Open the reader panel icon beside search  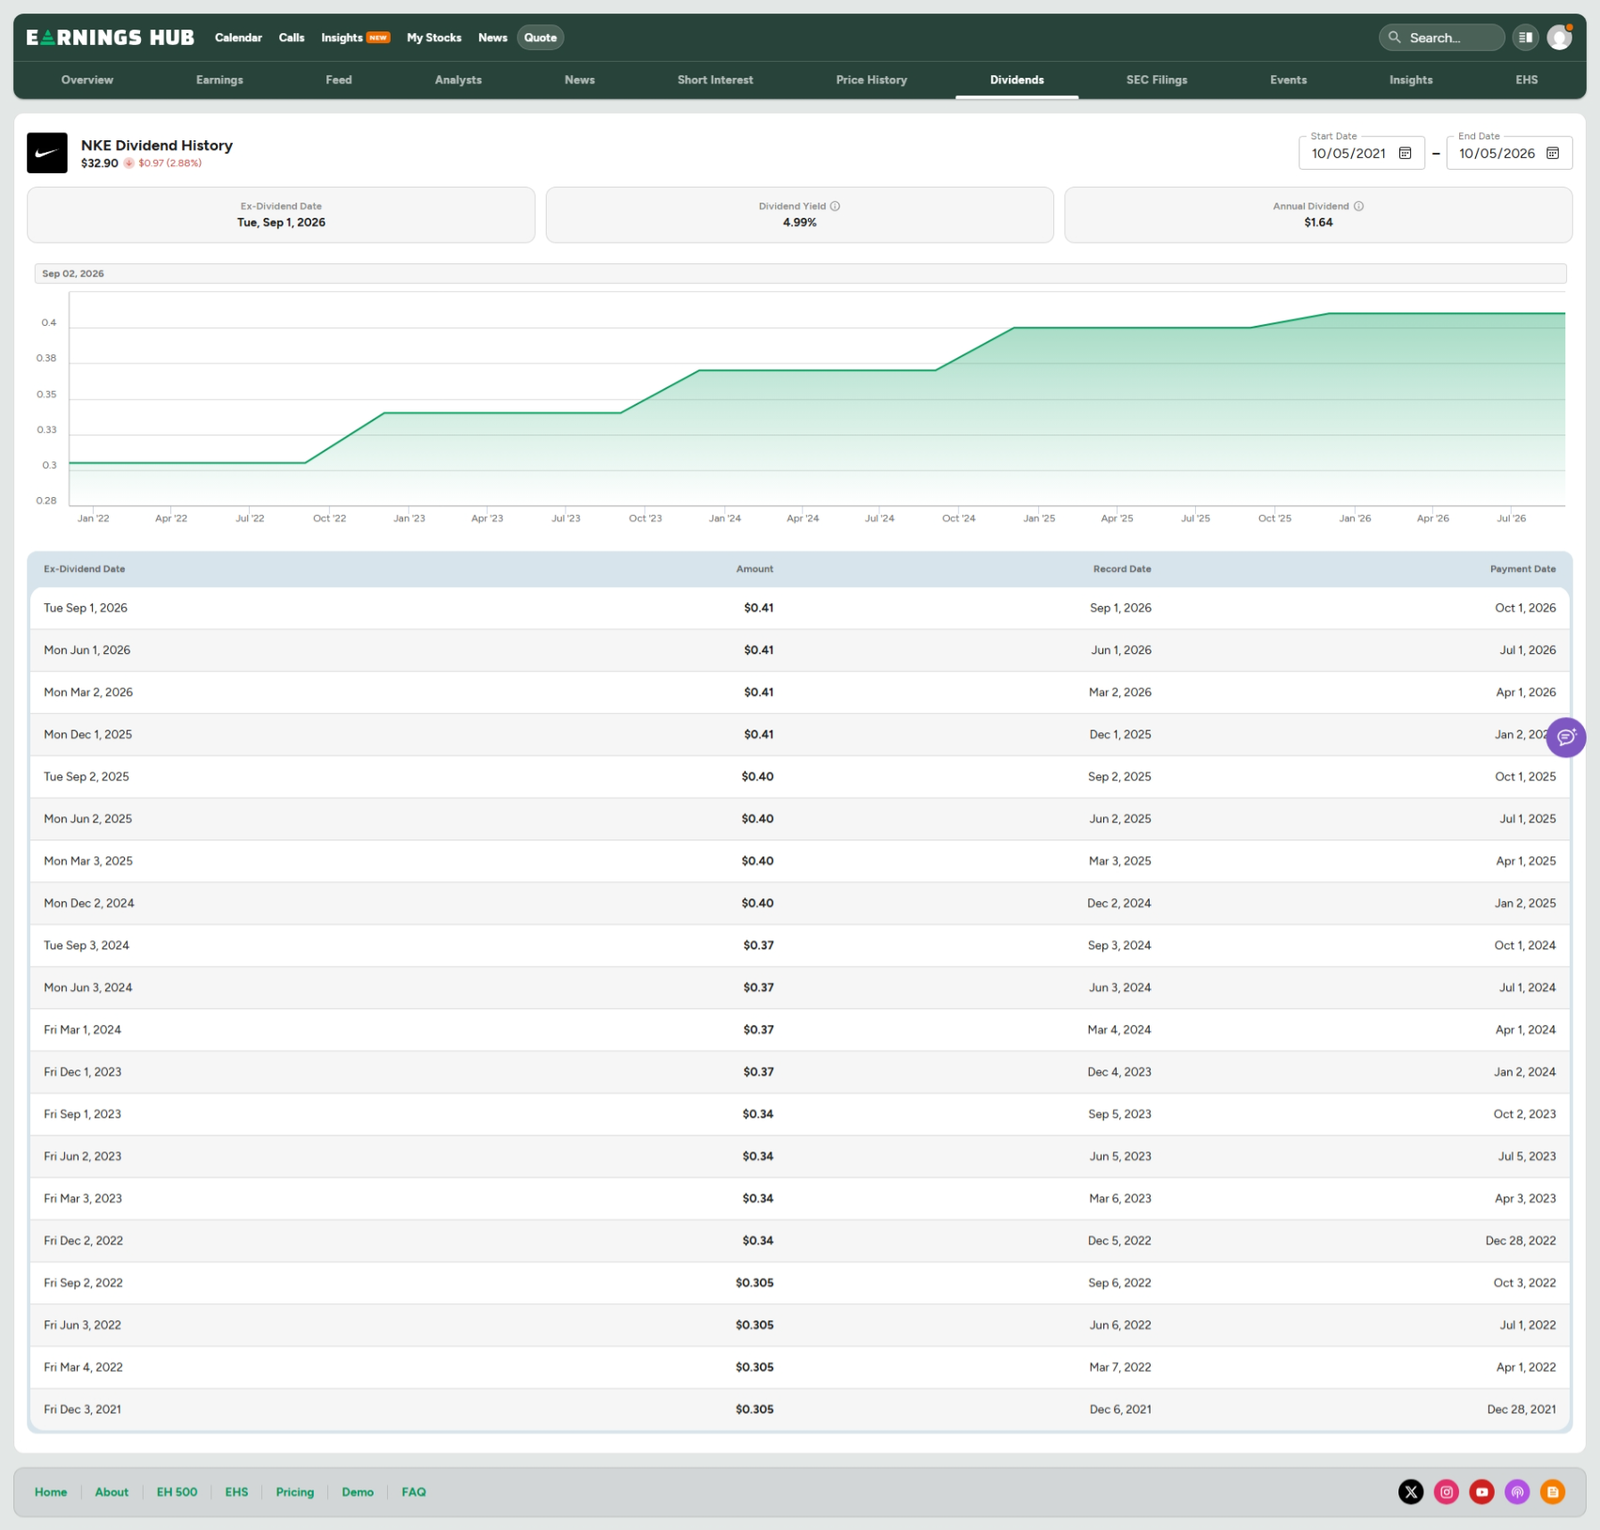tap(1525, 37)
